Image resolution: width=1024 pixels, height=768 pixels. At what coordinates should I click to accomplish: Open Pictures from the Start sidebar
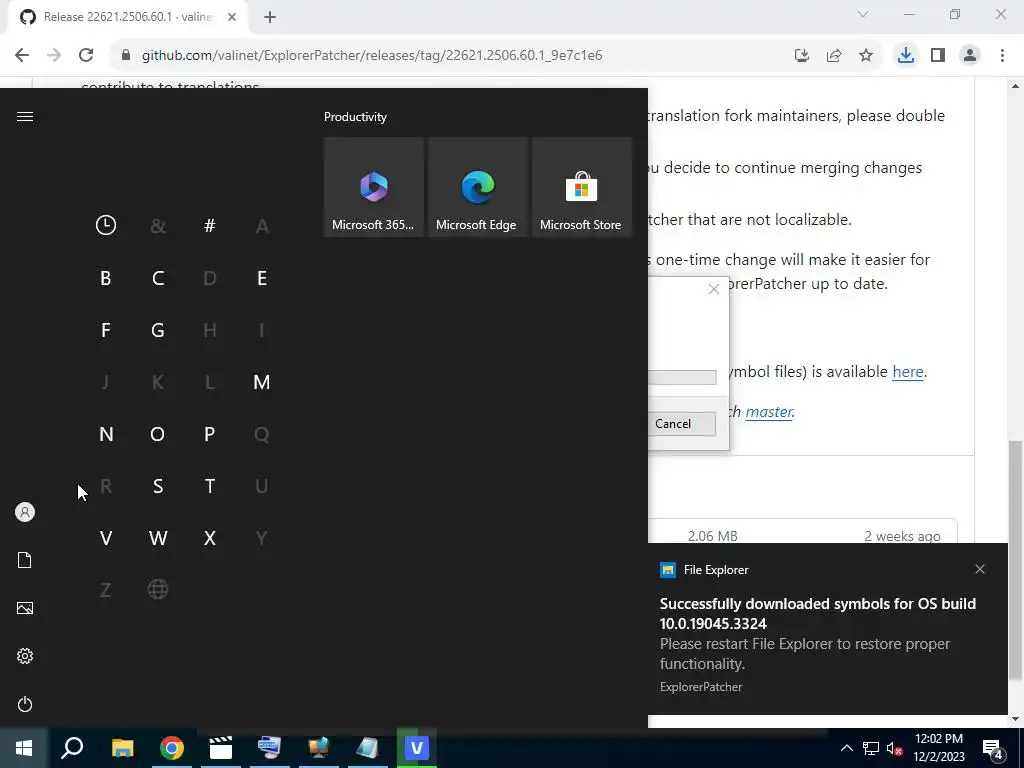point(25,608)
